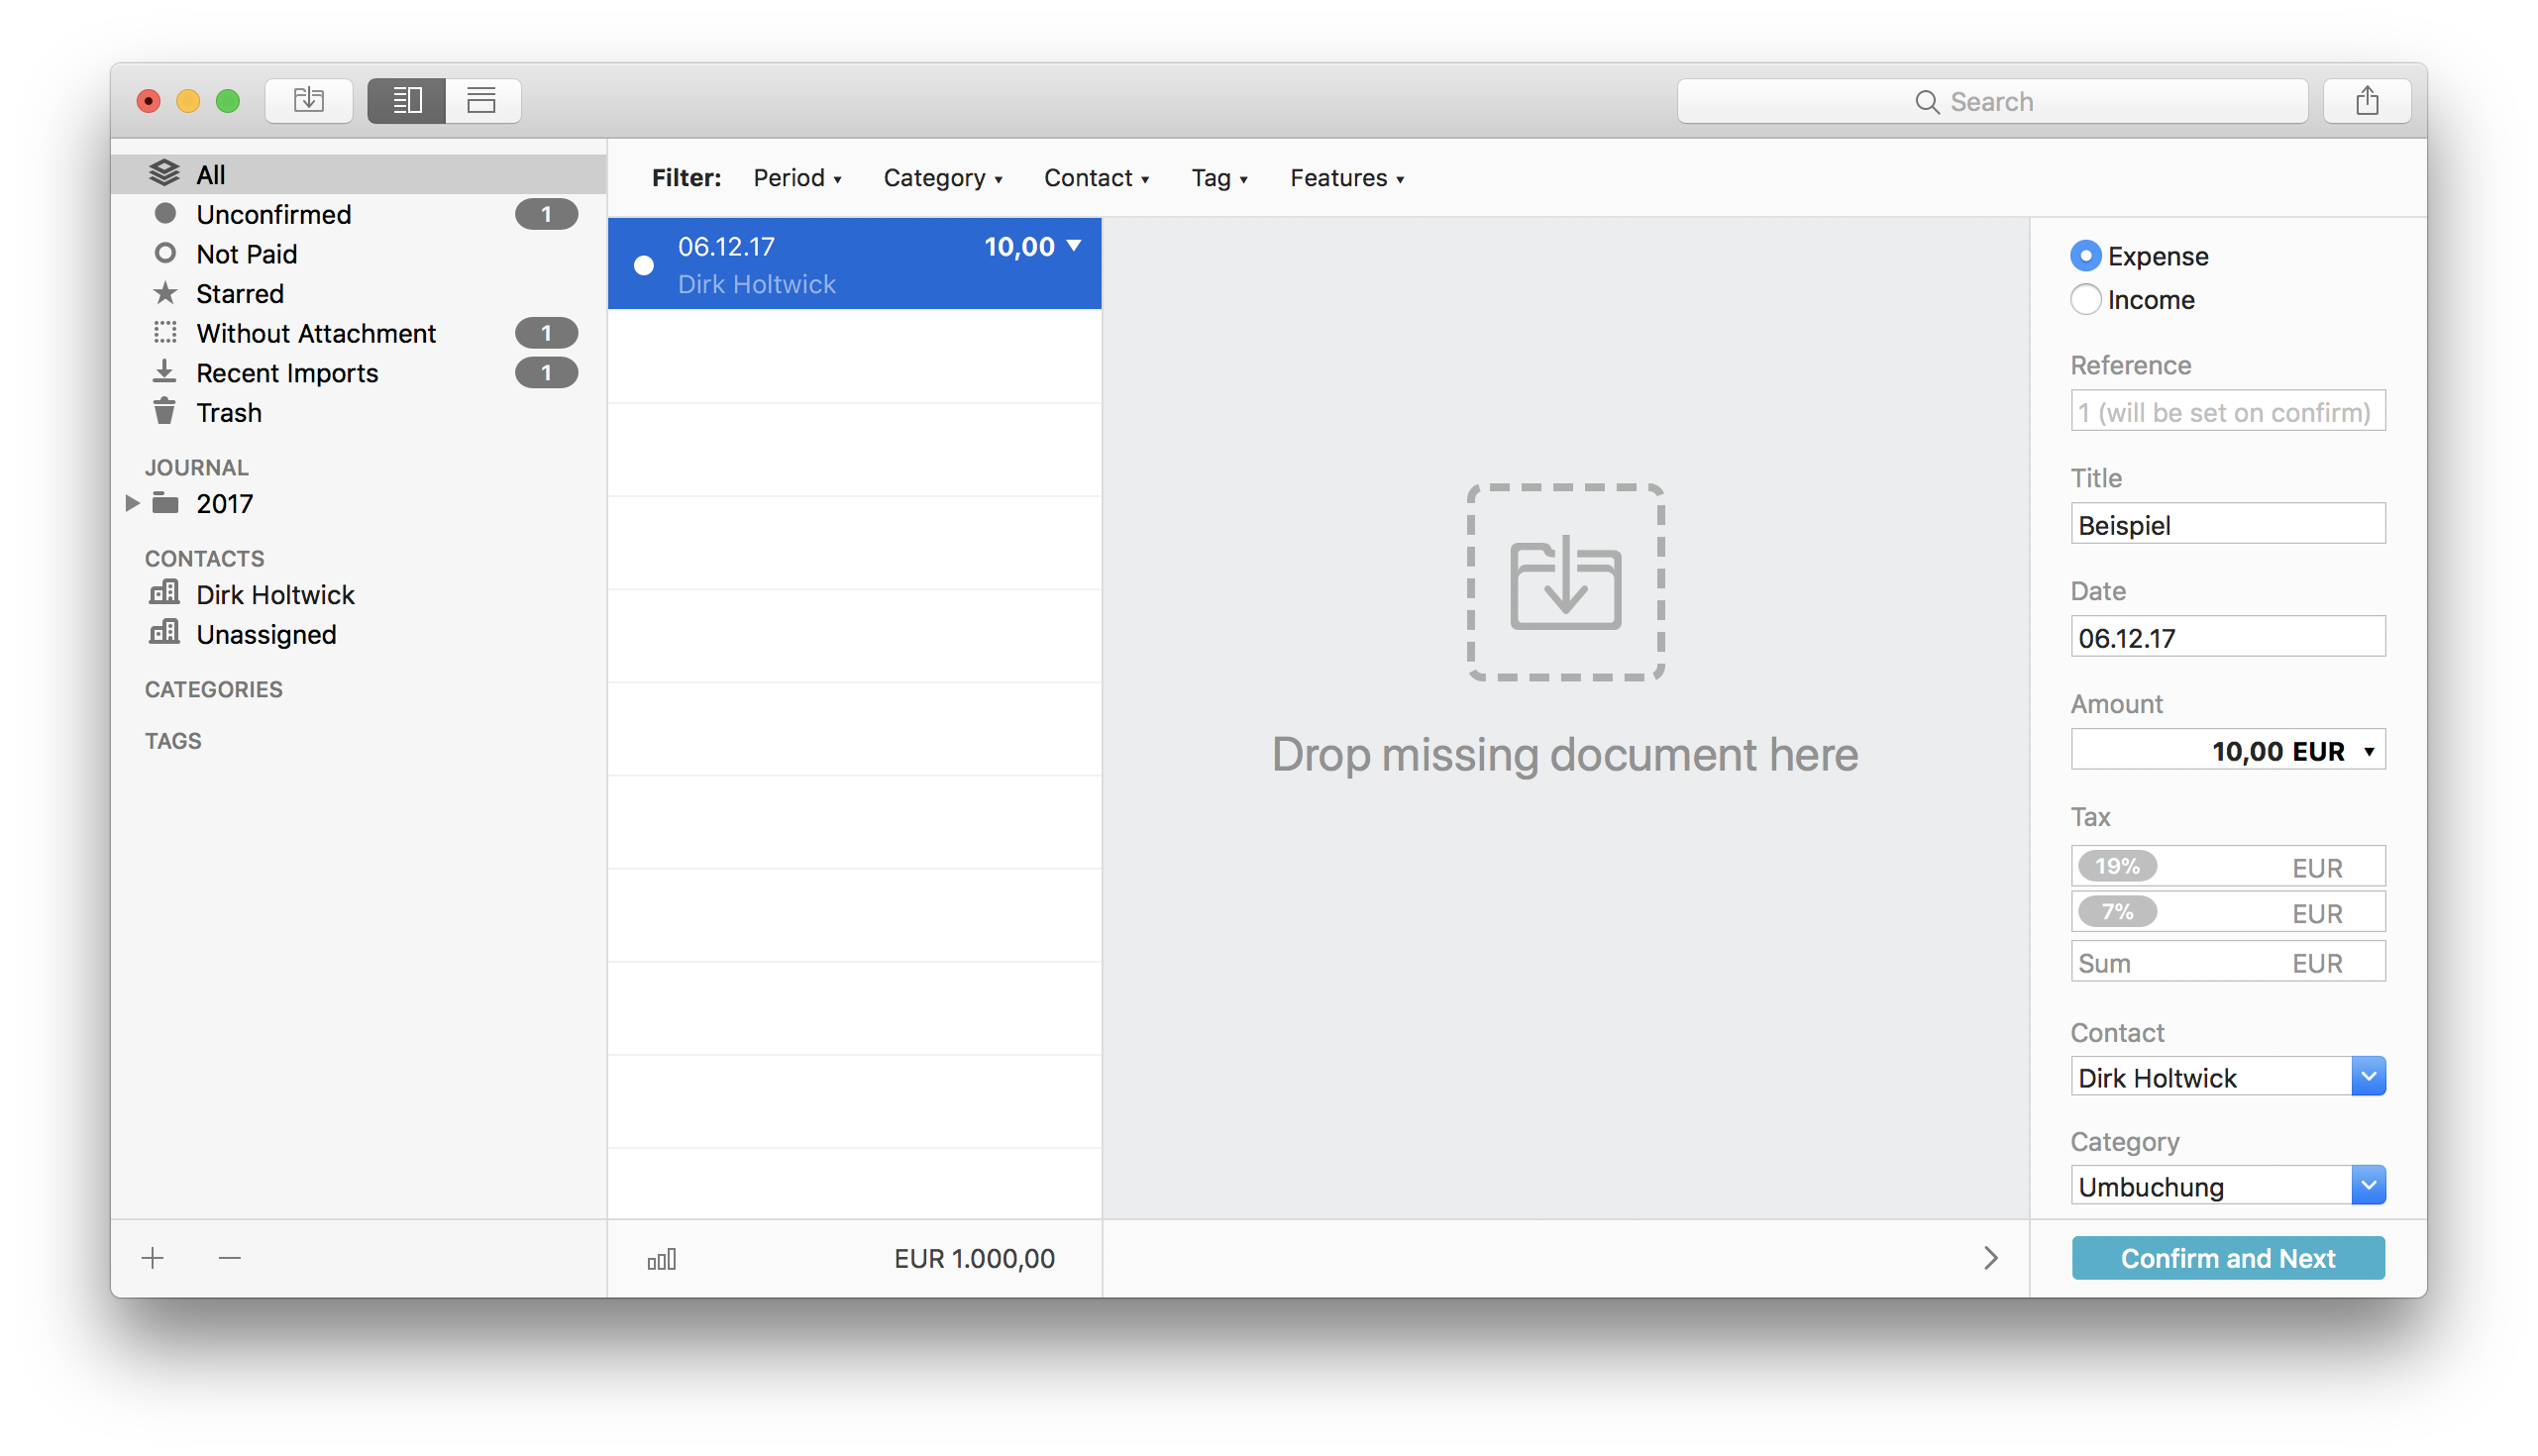Click the share icon in toolbar
Image resolution: width=2538 pixels, height=1456 pixels.
pos(2366,101)
